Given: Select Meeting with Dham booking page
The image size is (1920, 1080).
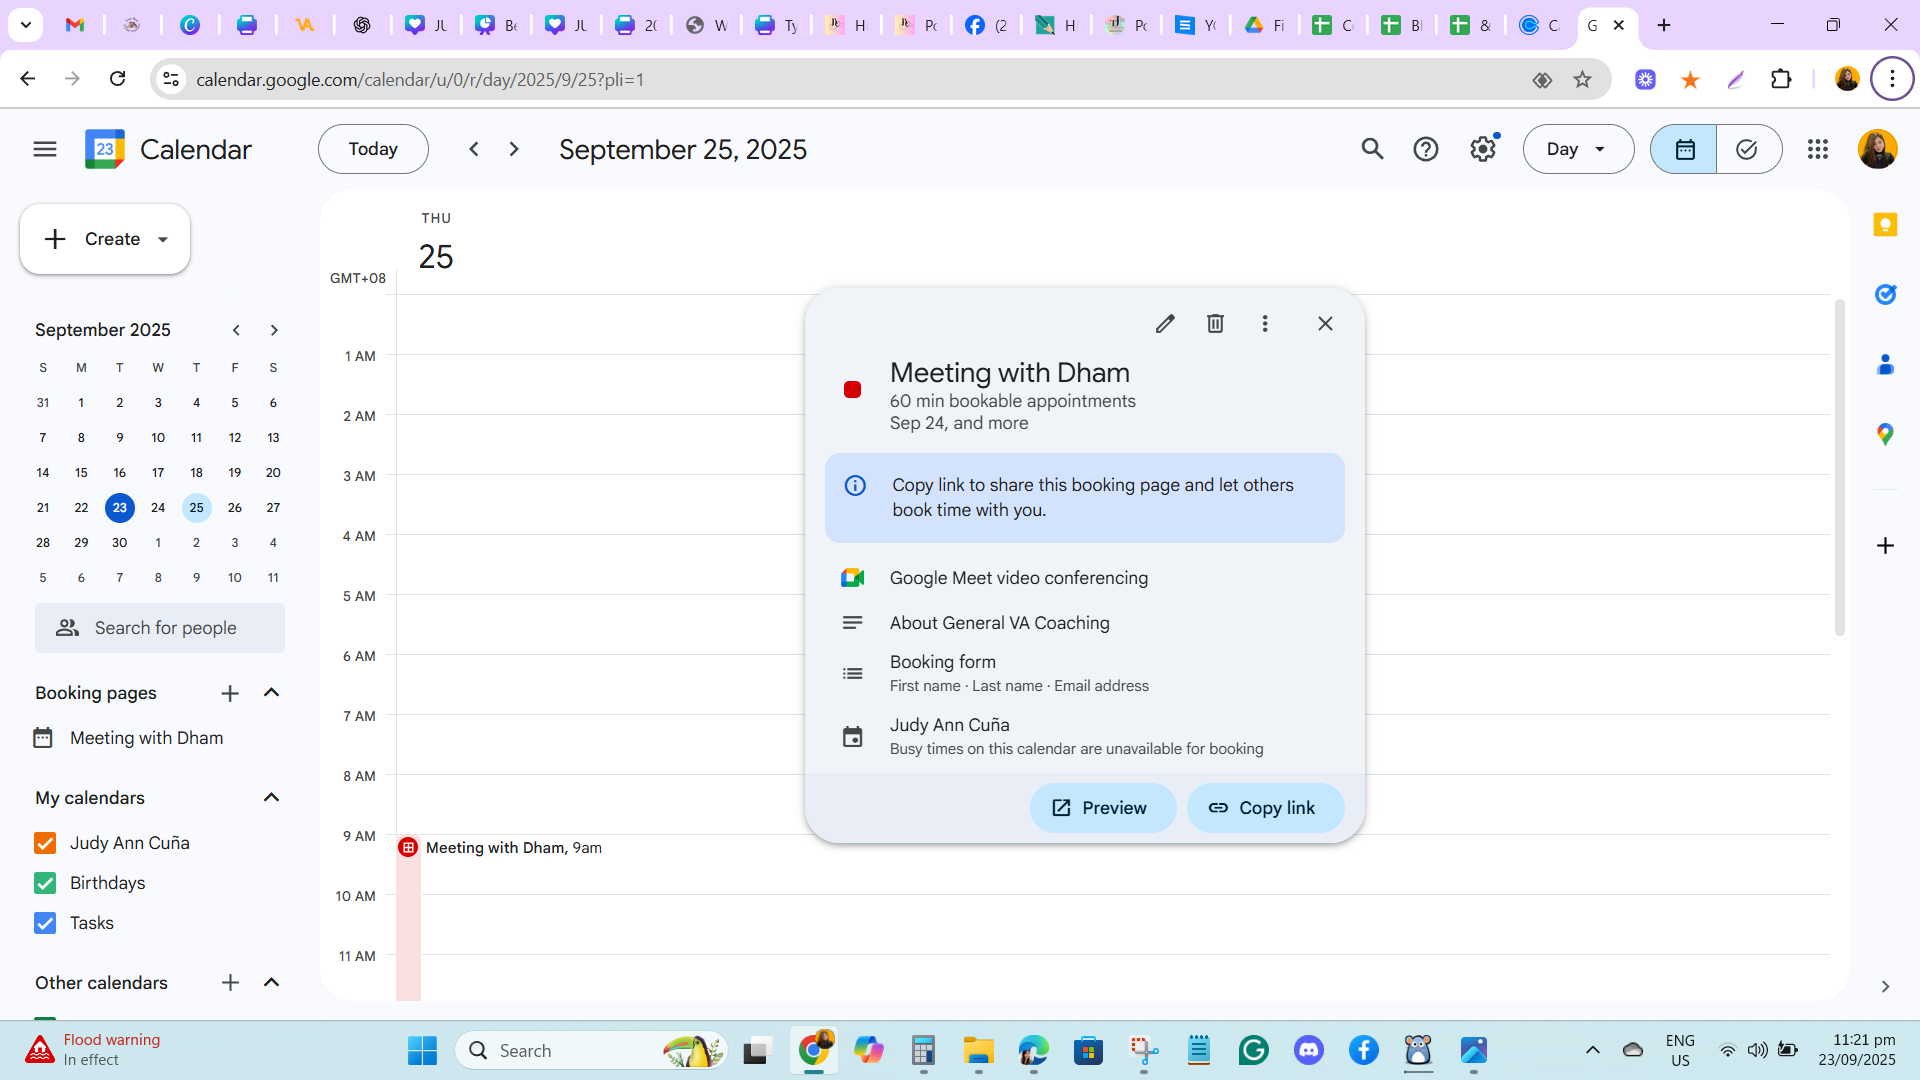Looking at the screenshot, I should [146, 738].
